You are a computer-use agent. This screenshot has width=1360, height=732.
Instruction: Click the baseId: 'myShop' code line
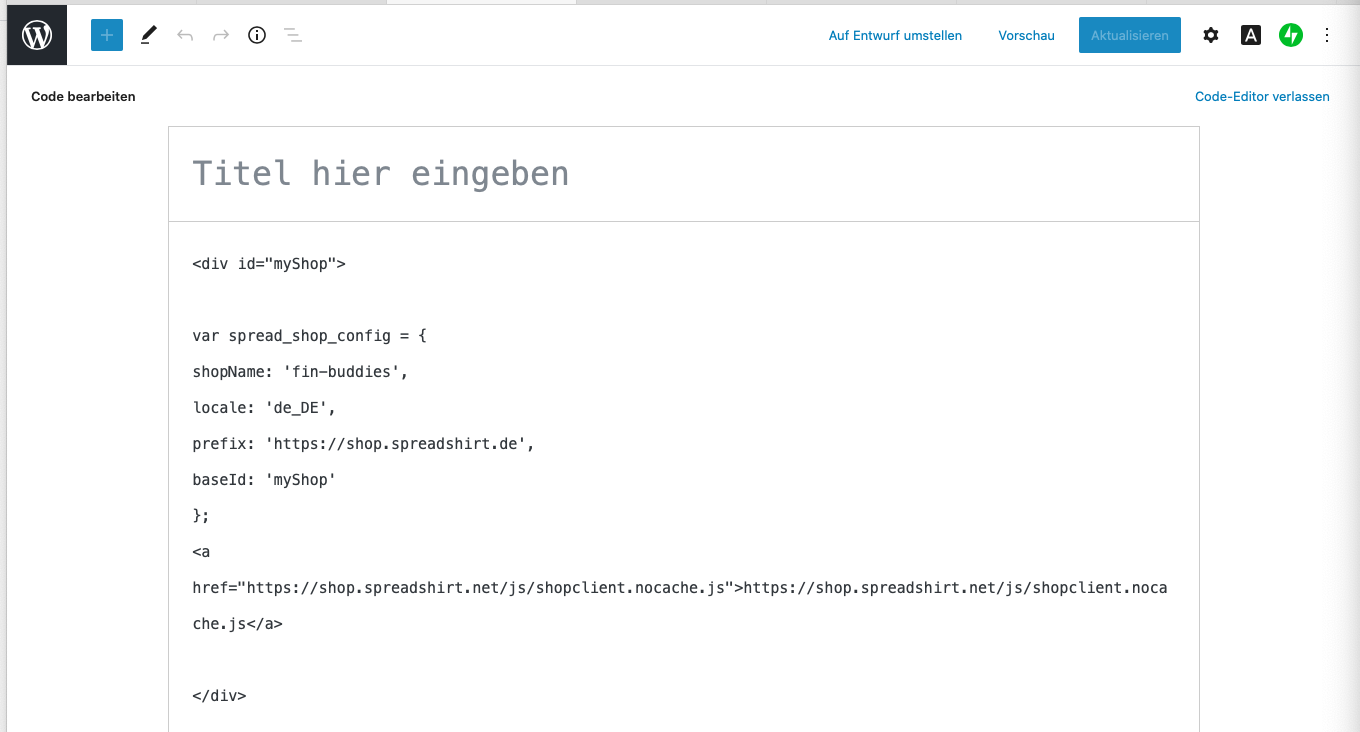[x=264, y=480]
